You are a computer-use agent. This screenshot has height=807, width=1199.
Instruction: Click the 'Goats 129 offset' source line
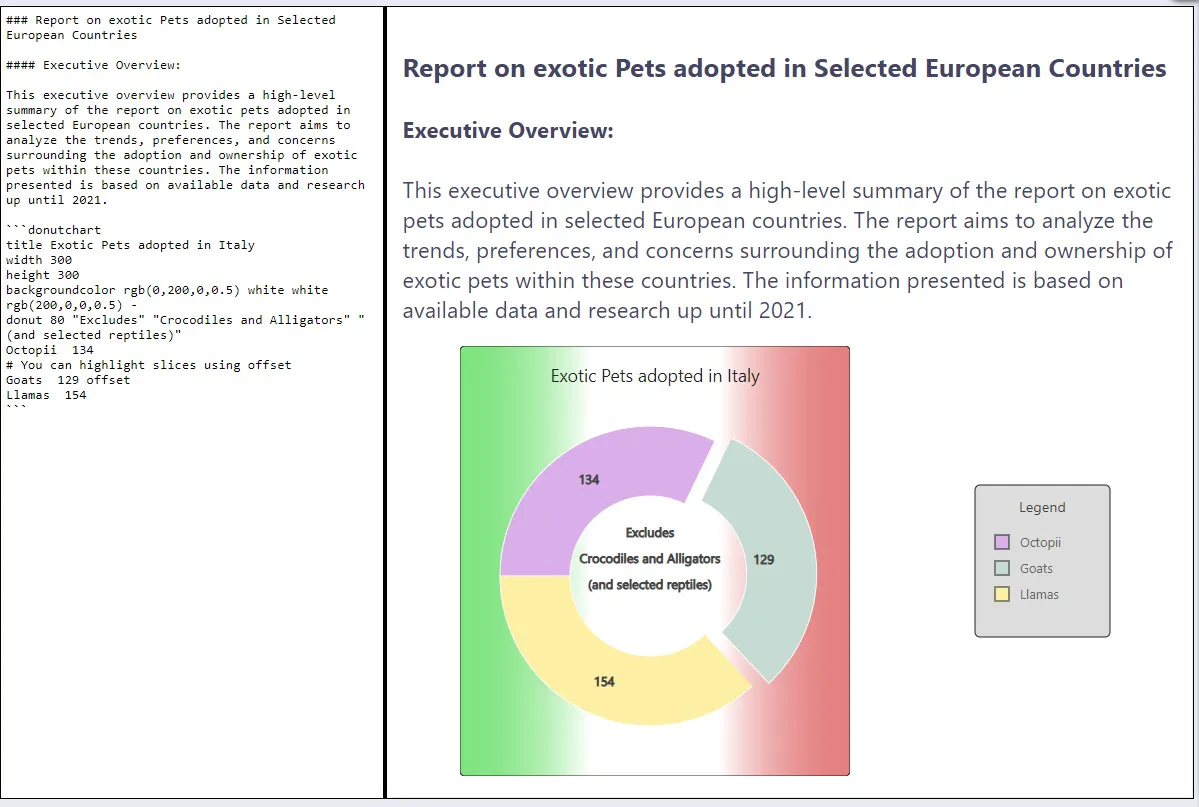(68, 380)
